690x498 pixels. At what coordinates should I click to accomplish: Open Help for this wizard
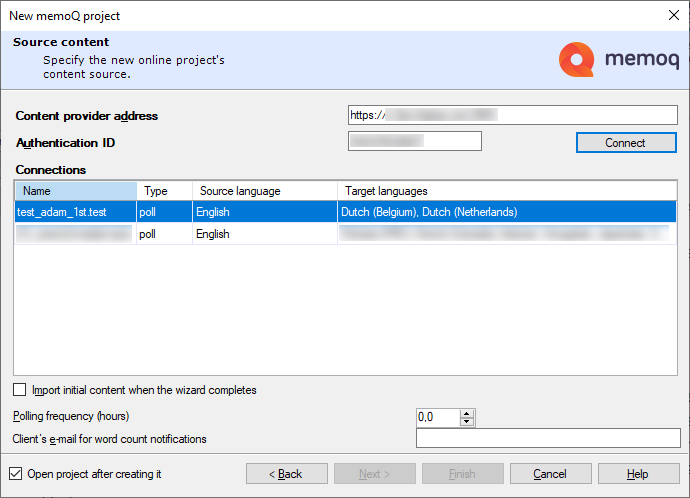point(637,474)
